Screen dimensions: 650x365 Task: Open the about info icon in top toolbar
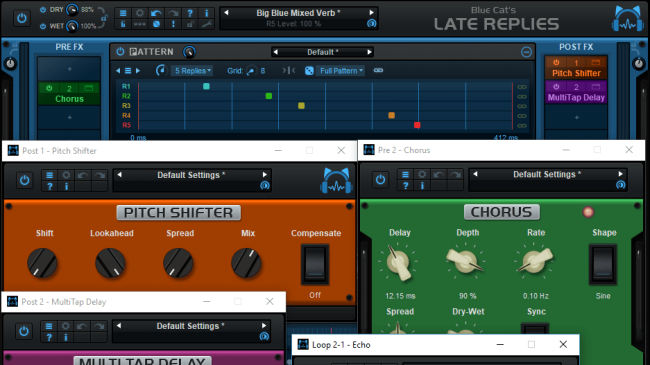tap(206, 13)
